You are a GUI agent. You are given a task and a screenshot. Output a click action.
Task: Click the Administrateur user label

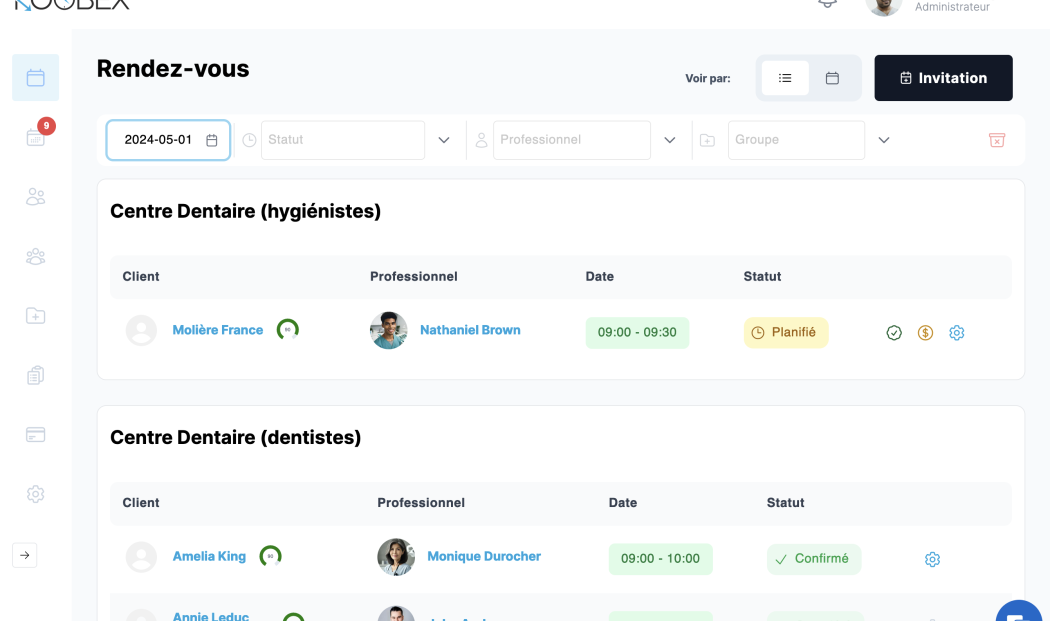click(952, 7)
